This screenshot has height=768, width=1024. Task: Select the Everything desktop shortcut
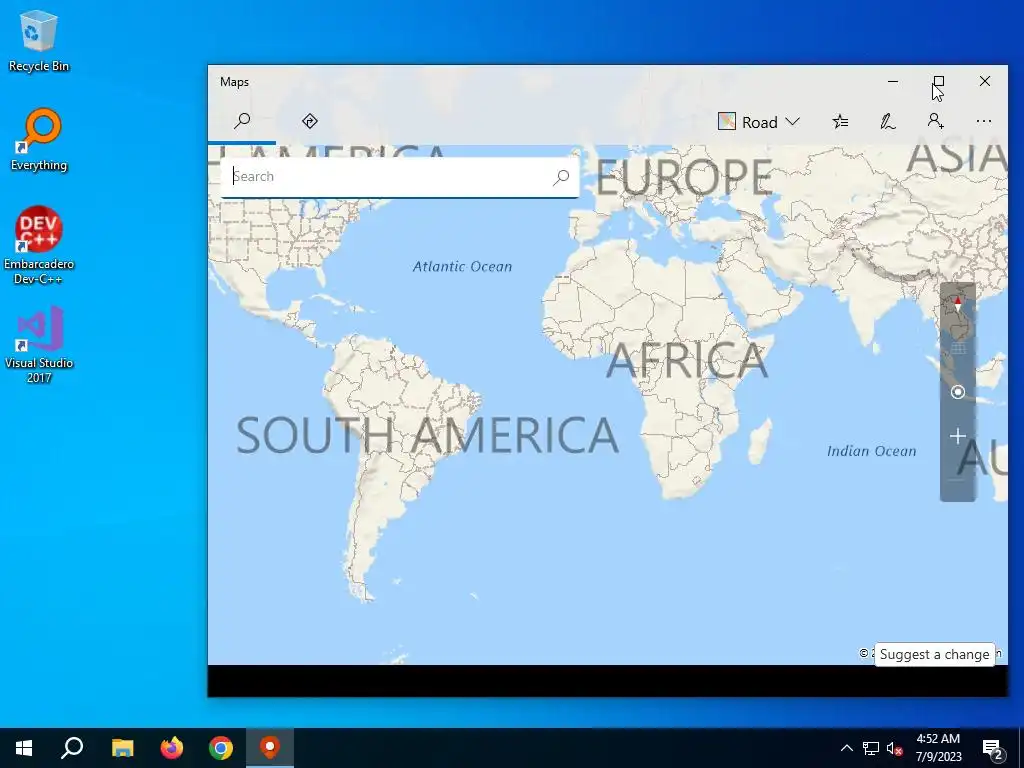click(39, 140)
